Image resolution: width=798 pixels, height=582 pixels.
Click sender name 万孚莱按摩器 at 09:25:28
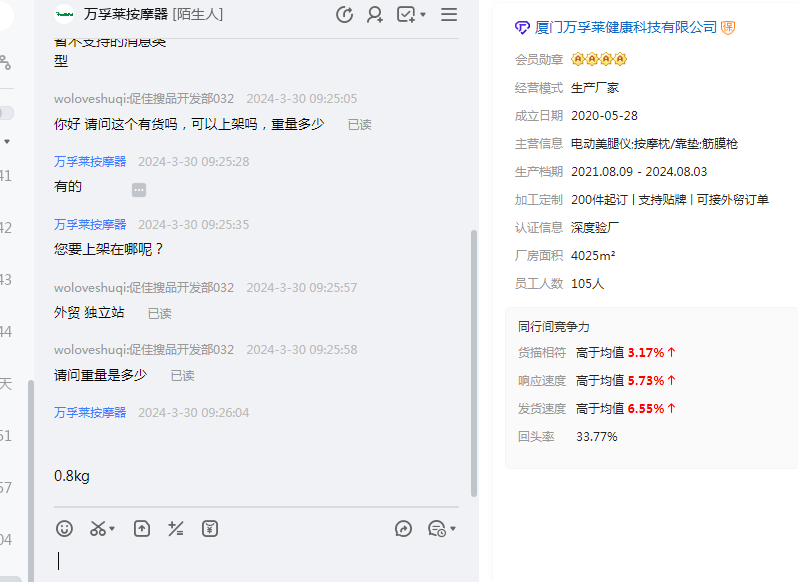point(90,161)
